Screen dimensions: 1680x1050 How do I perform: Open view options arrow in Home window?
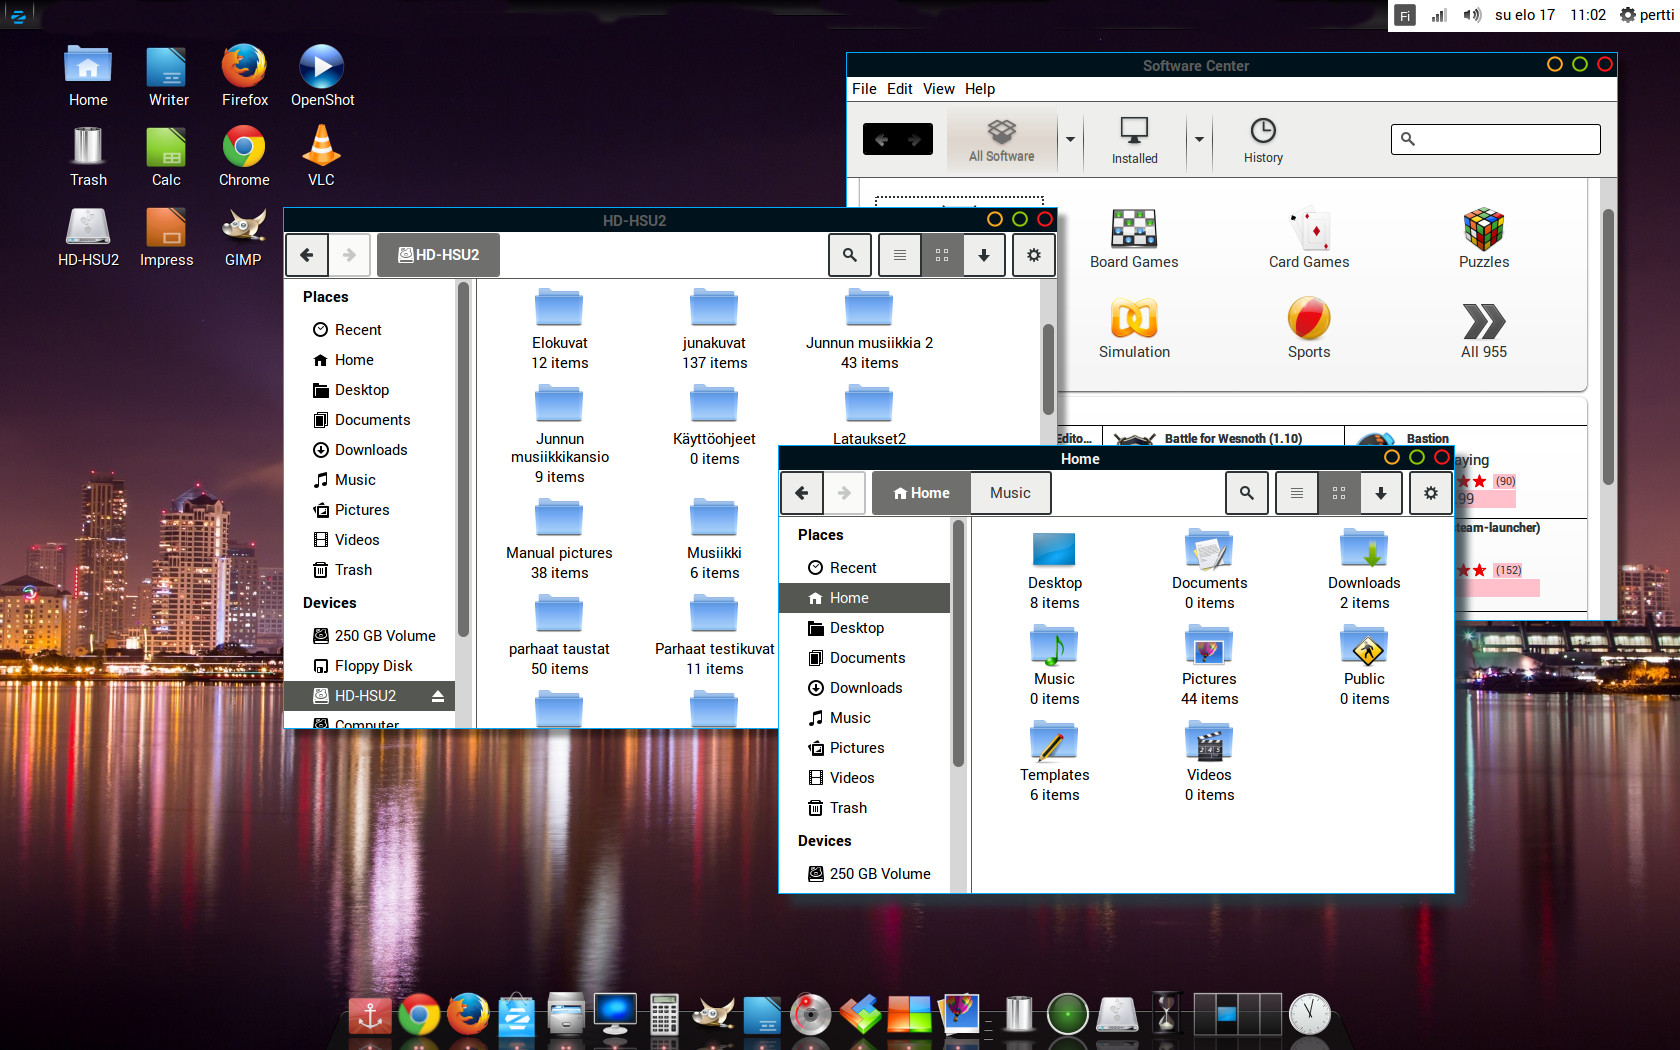[x=1380, y=493]
